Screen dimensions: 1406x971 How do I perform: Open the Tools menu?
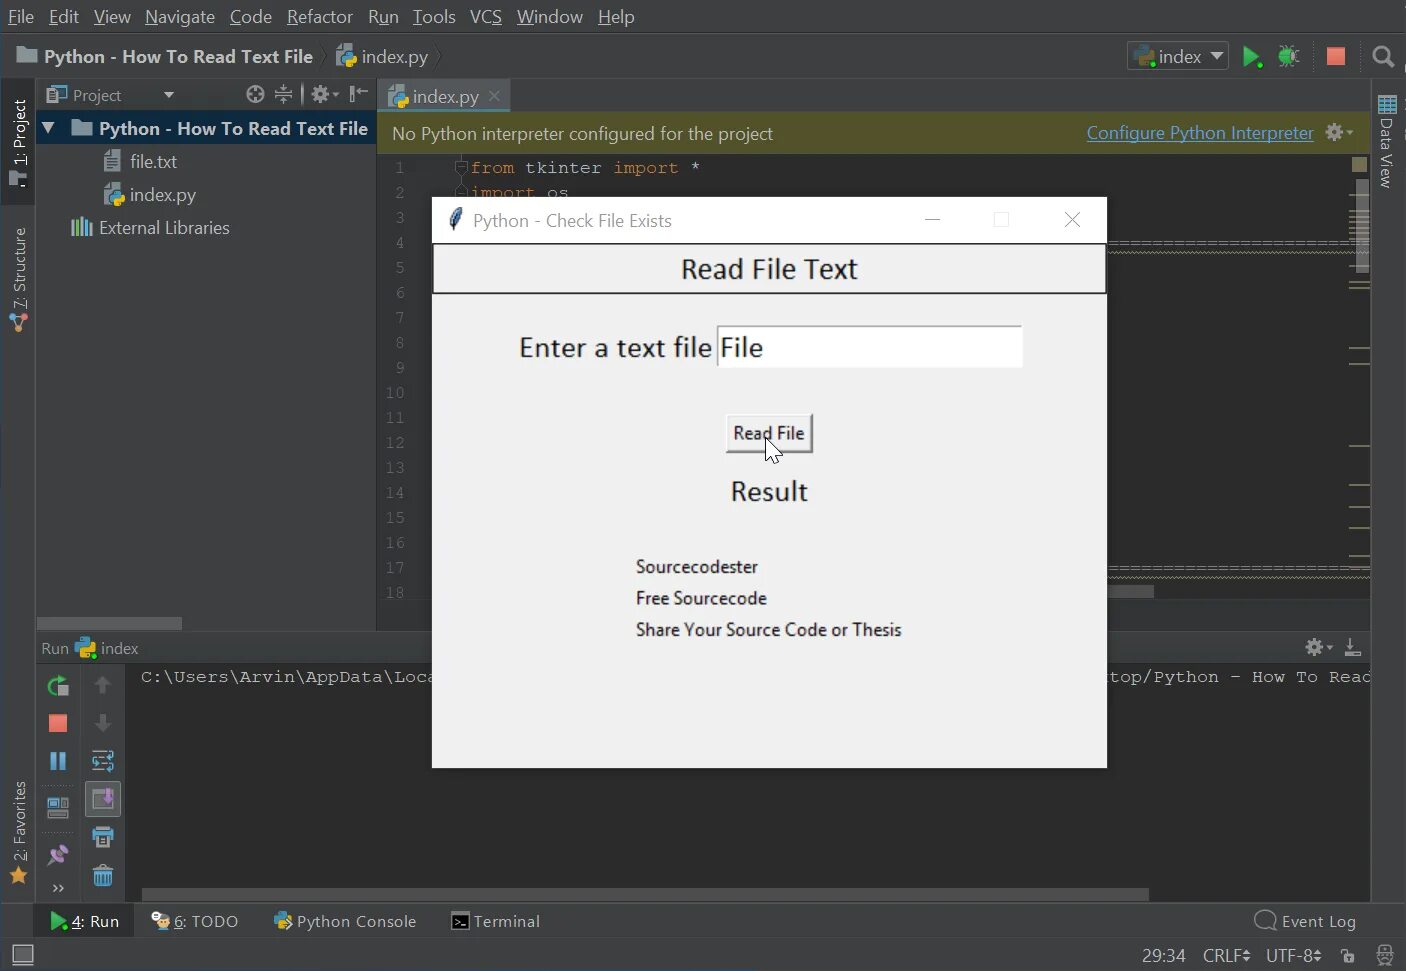(x=433, y=17)
